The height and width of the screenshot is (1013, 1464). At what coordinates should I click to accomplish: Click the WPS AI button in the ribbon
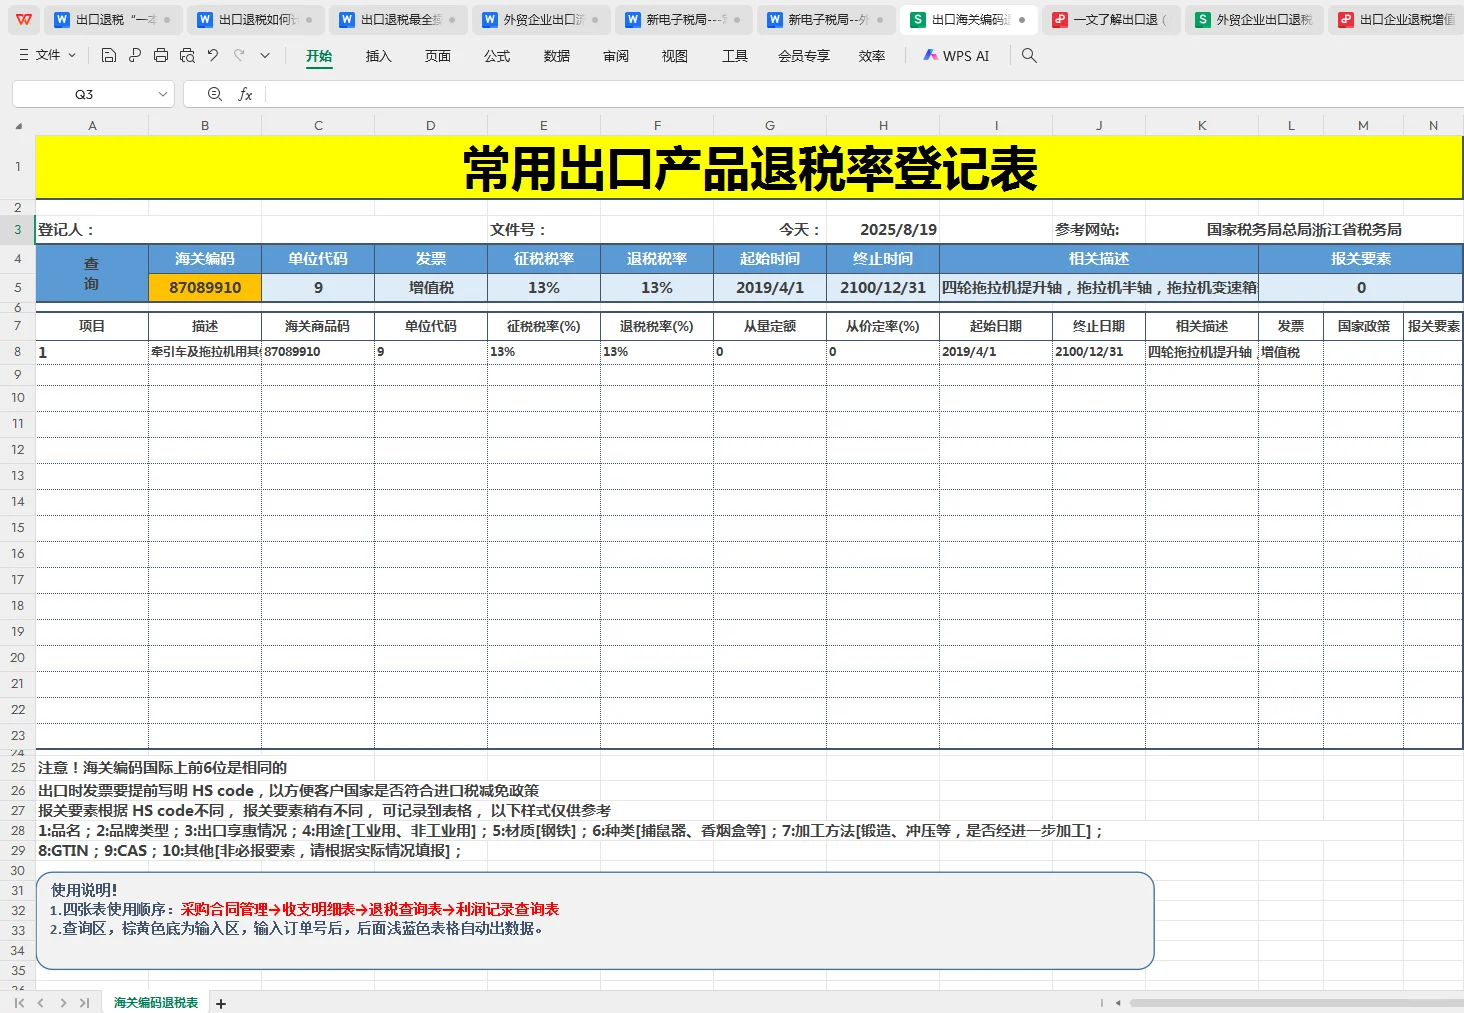pos(956,56)
